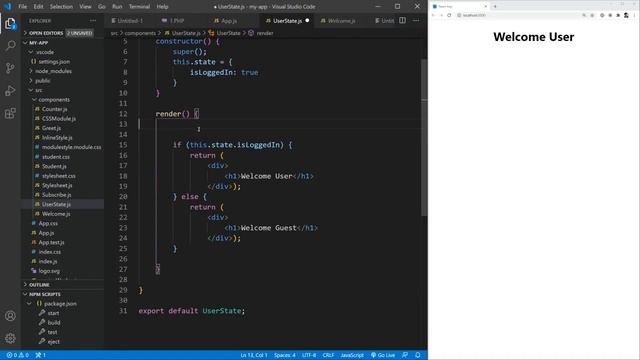640x360 pixels.
Task: Open the Run menu
Action: [117, 7]
